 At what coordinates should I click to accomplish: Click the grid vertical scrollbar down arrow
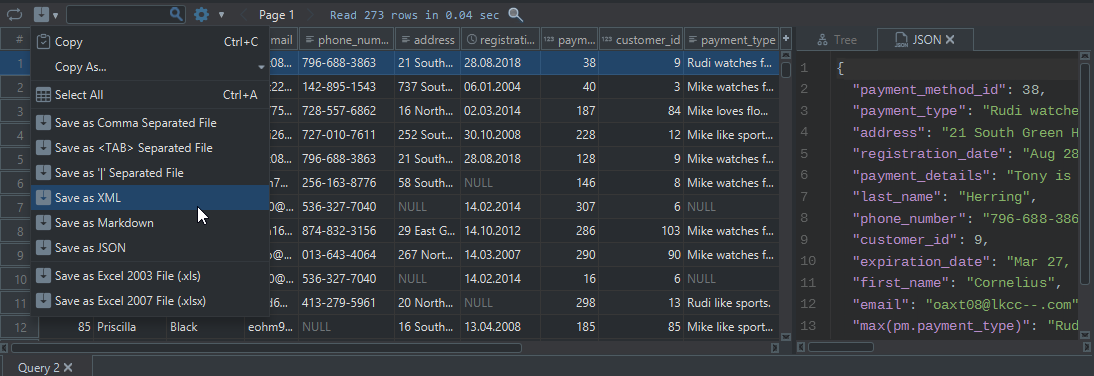pyautogui.click(x=786, y=337)
